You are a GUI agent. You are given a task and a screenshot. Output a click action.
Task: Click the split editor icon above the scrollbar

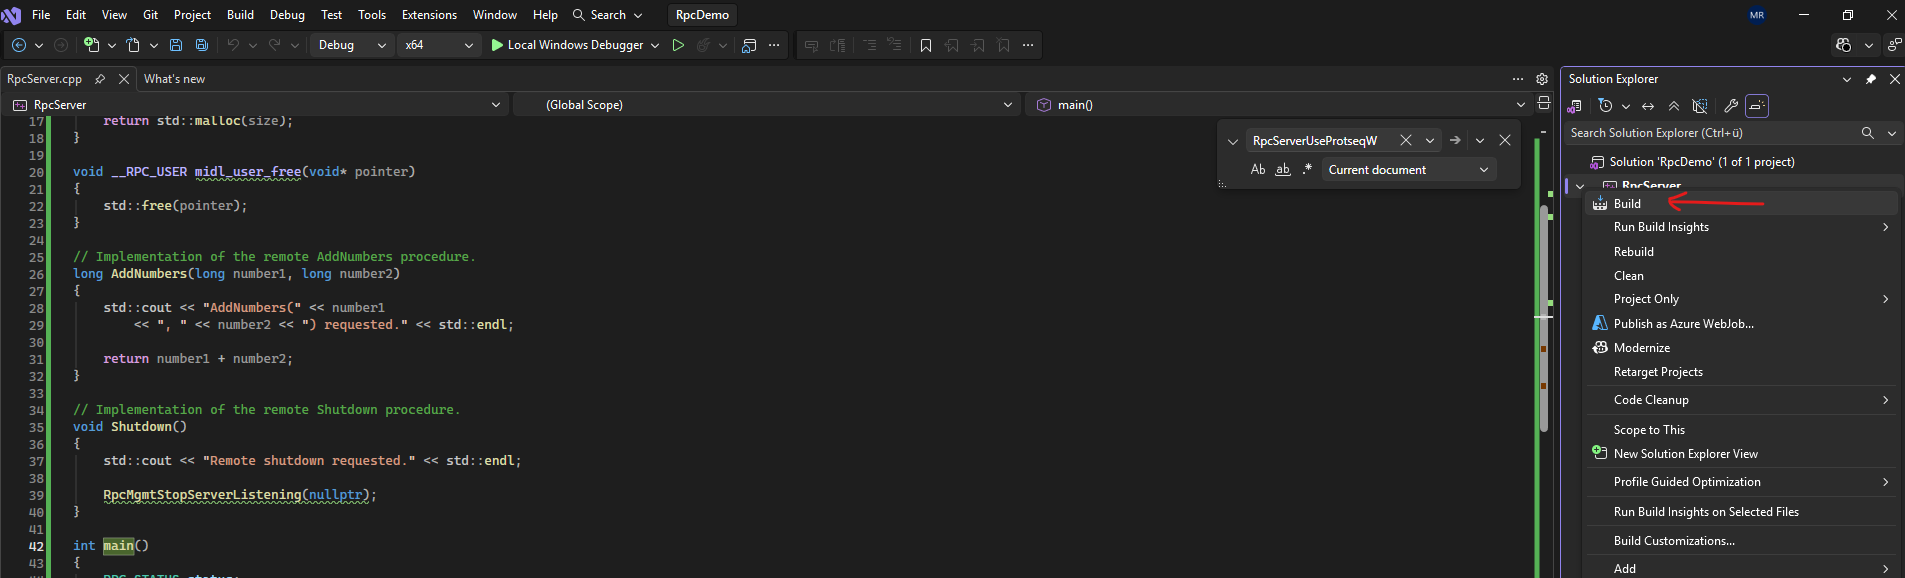[1544, 103]
